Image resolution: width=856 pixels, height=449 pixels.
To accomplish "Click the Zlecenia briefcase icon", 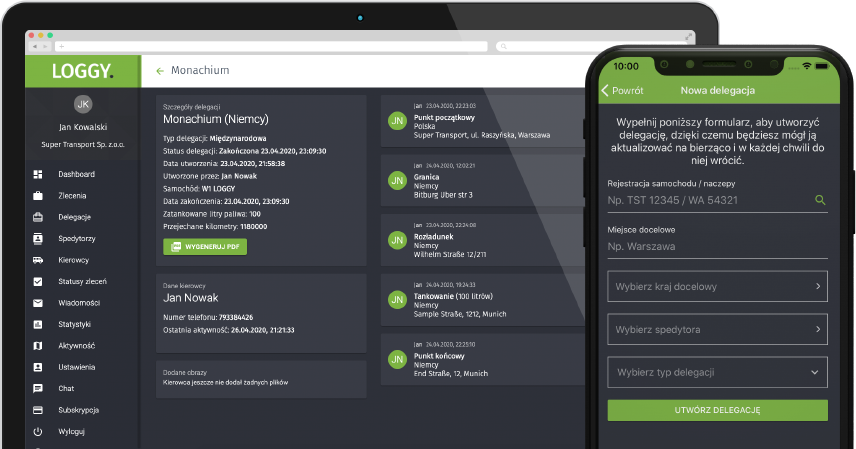I will (x=38, y=195).
